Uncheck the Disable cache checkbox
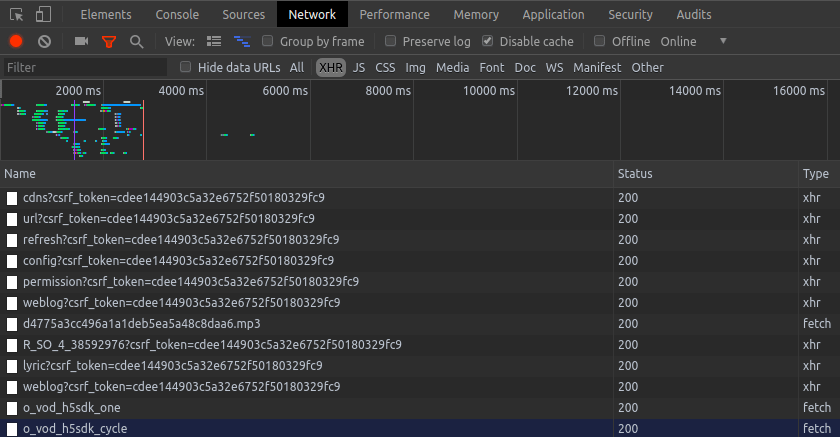Image resolution: width=840 pixels, height=437 pixels. [x=488, y=41]
